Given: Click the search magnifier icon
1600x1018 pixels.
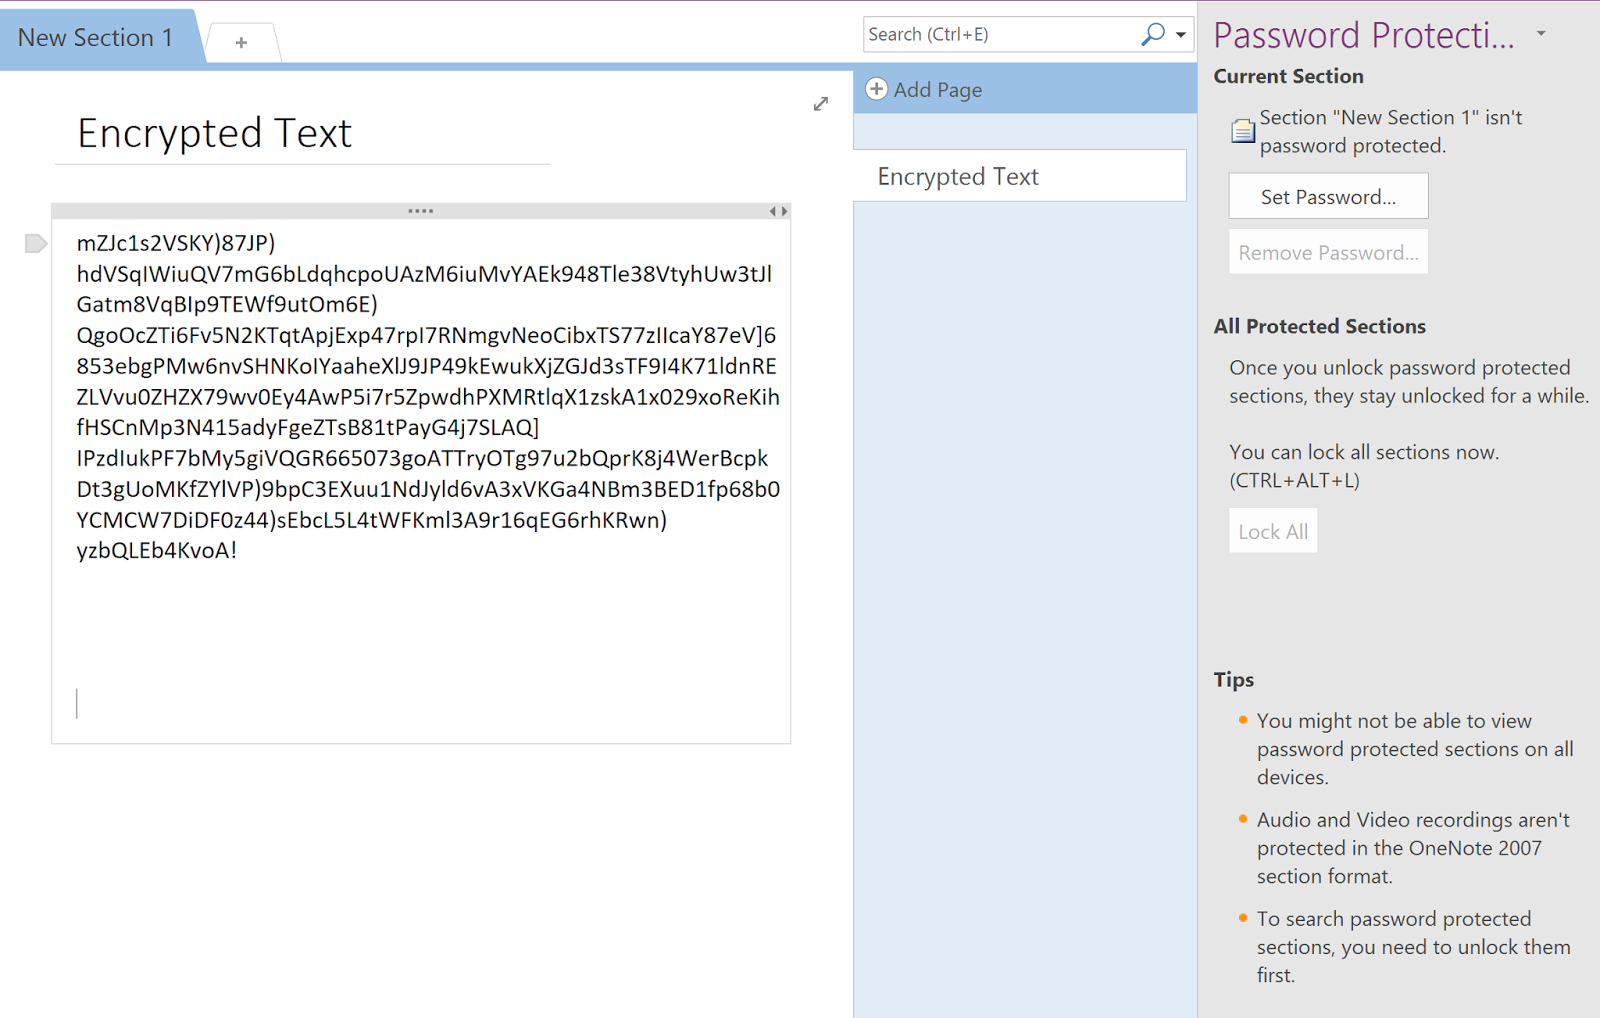Looking at the screenshot, I should (x=1152, y=34).
